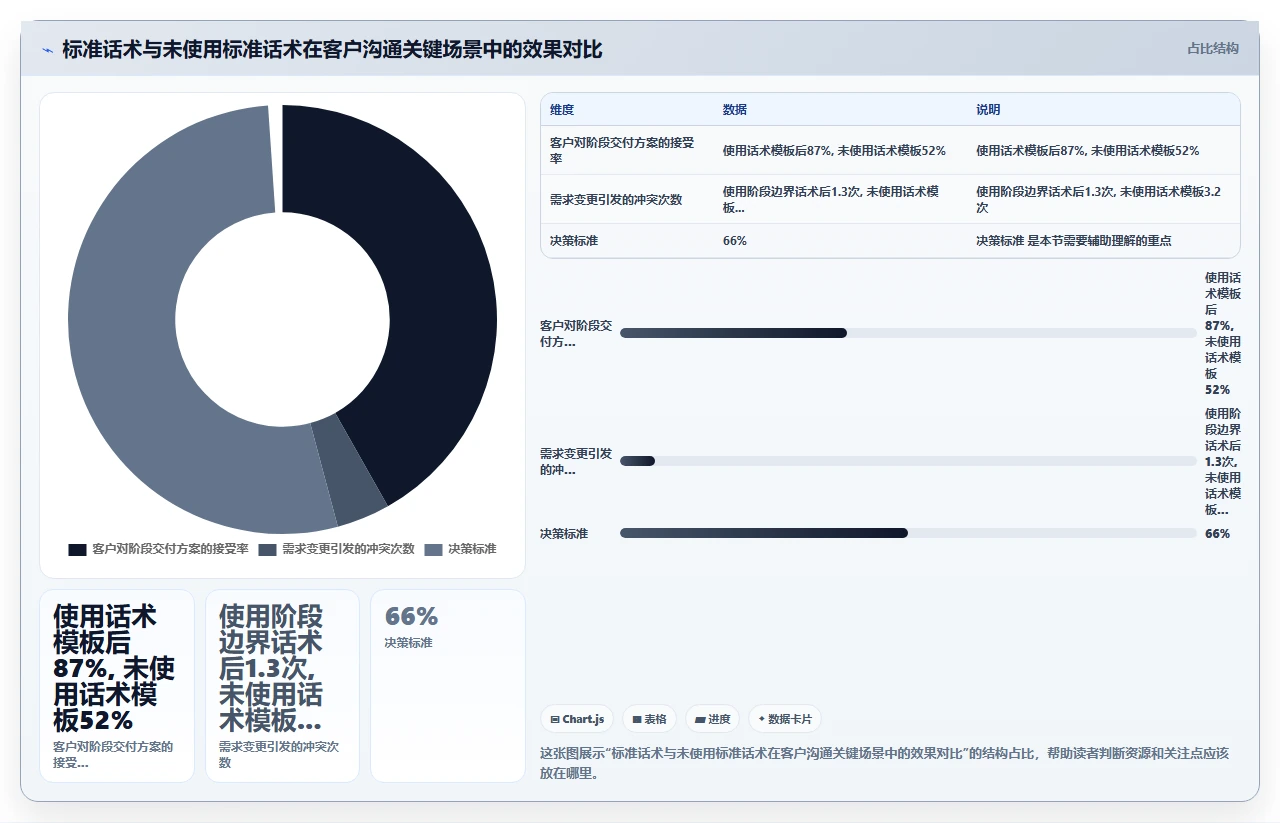Screen dimensions: 1280x823
Task: Click the legend swatch for 需求变更引发的冲突次数
Action: [267, 549]
